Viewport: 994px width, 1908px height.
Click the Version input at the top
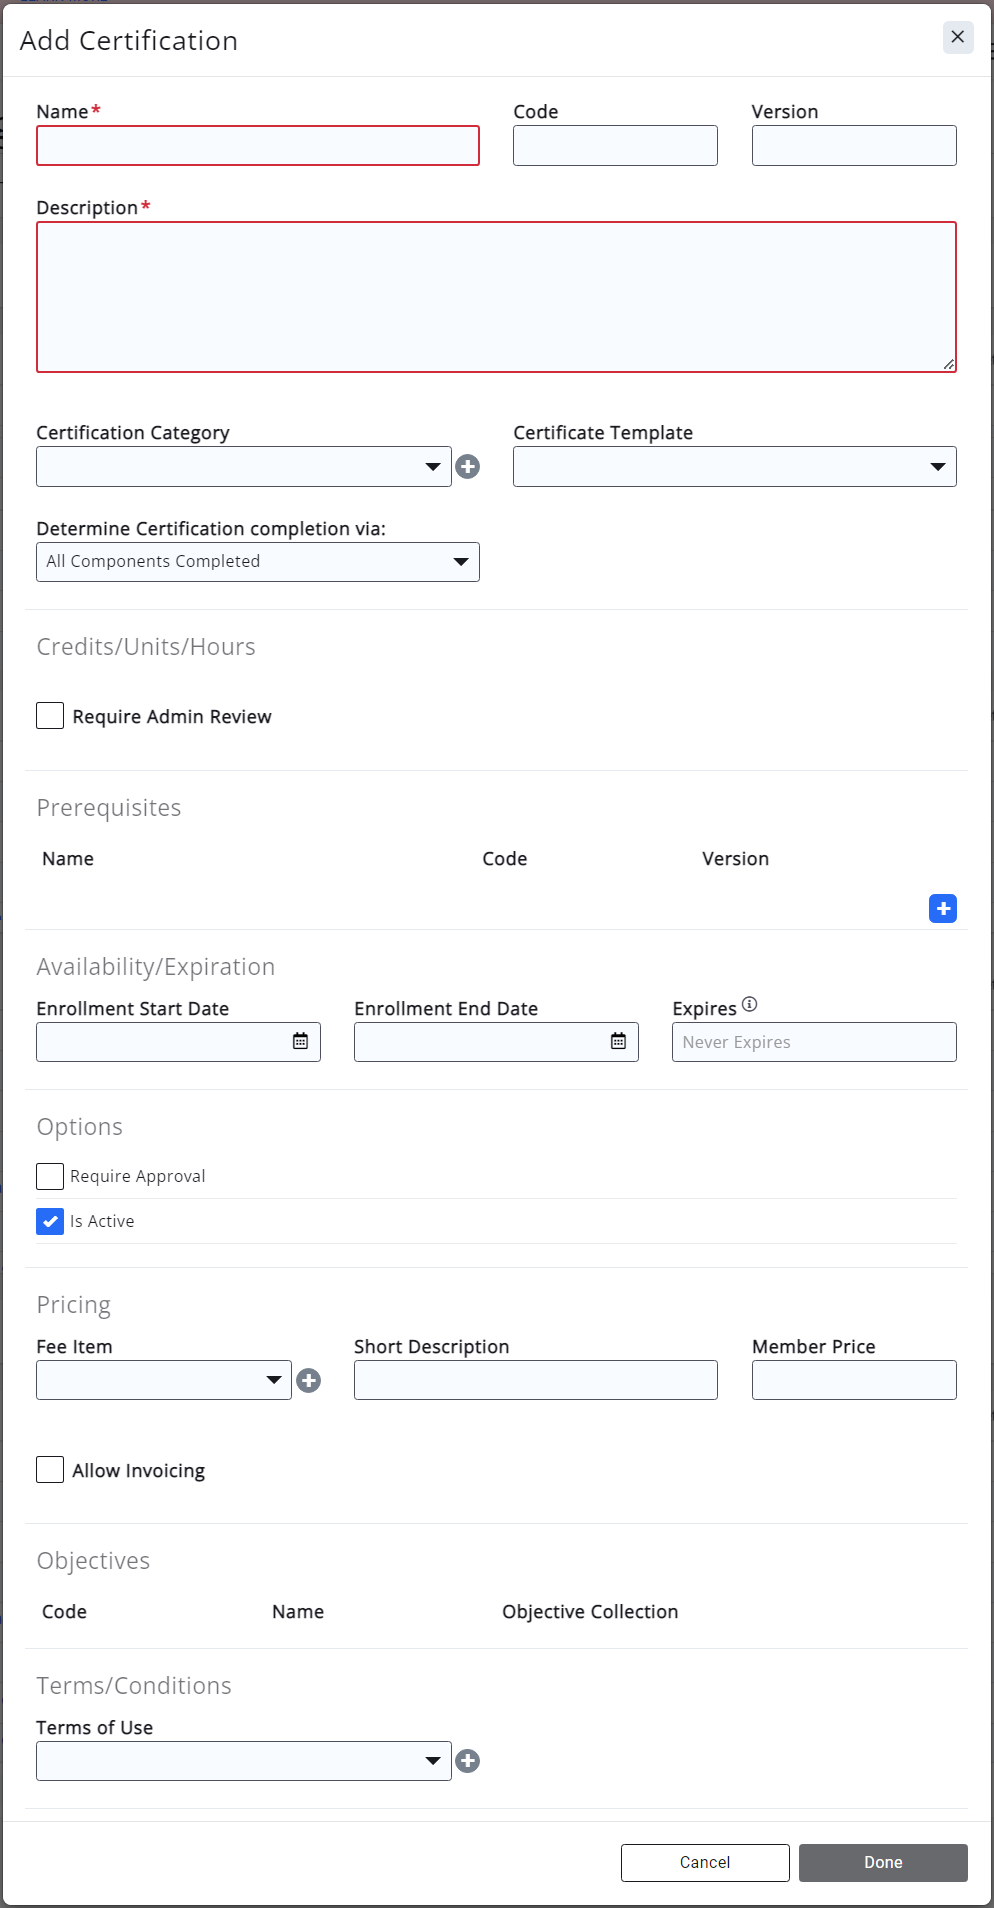[x=854, y=145]
